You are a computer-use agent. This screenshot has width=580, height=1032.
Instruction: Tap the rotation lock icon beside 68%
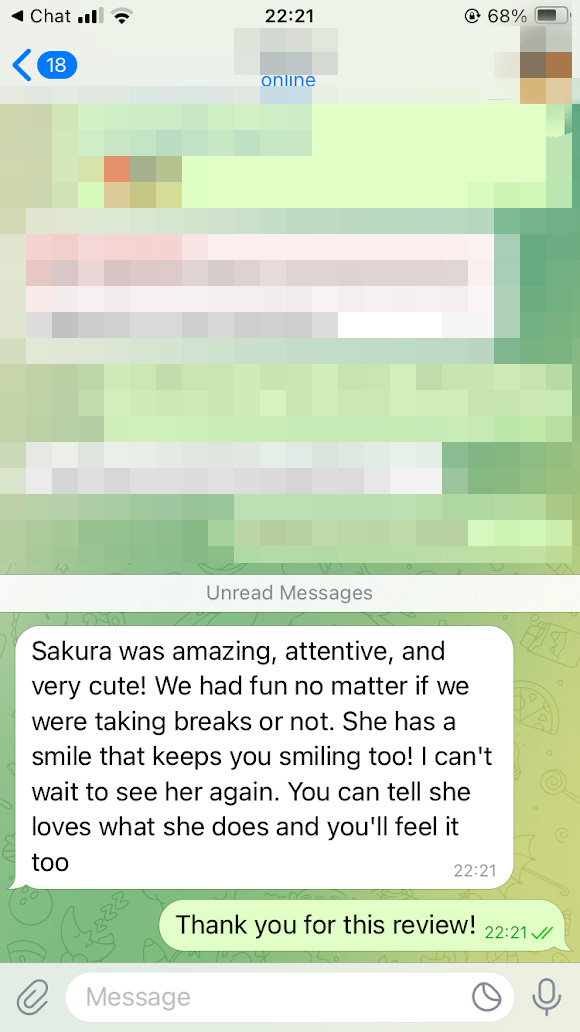pyautogui.click(x=472, y=16)
